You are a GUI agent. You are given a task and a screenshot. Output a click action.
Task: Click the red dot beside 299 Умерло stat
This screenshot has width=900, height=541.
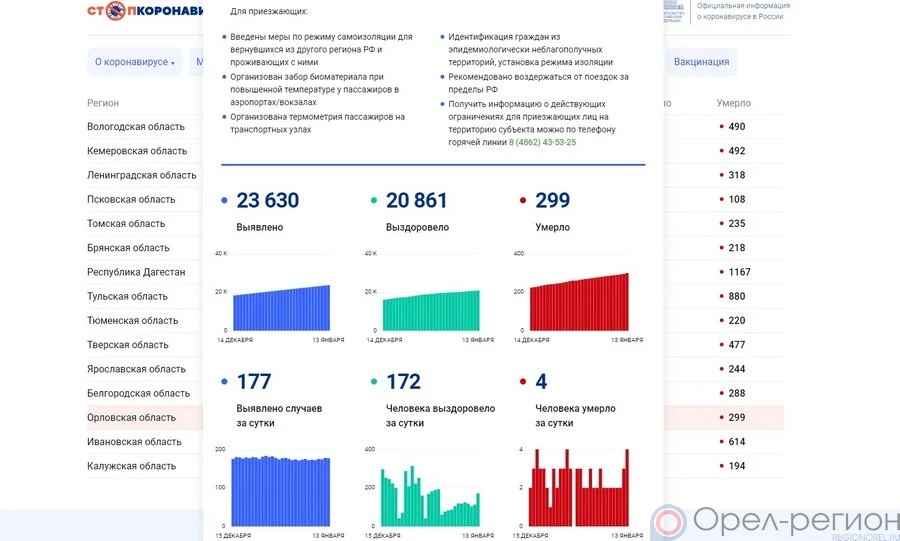[523, 201]
